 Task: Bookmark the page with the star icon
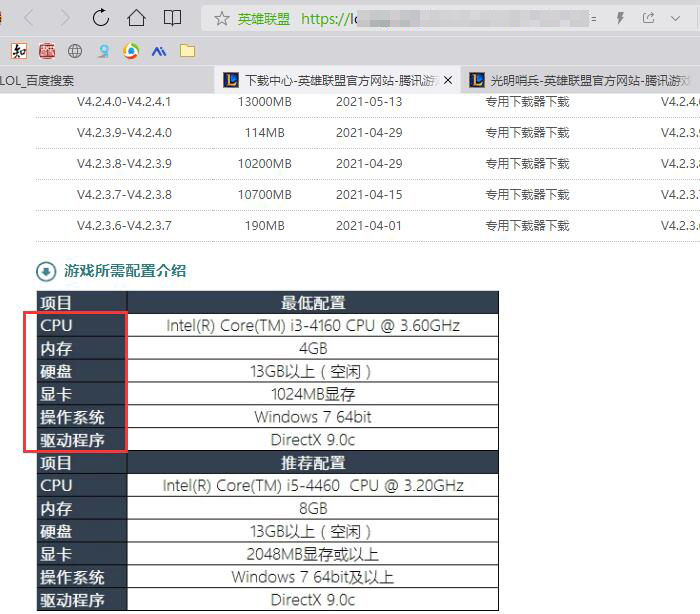tap(221, 19)
